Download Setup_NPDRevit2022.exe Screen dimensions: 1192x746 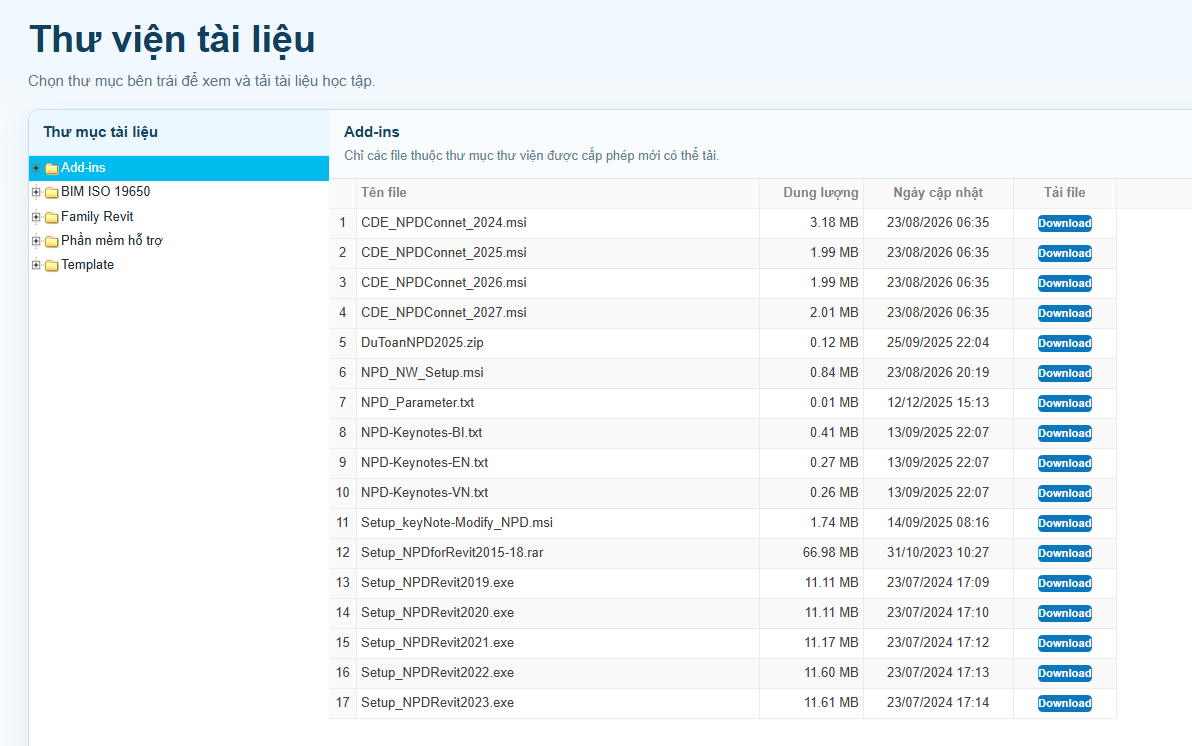pos(1064,673)
